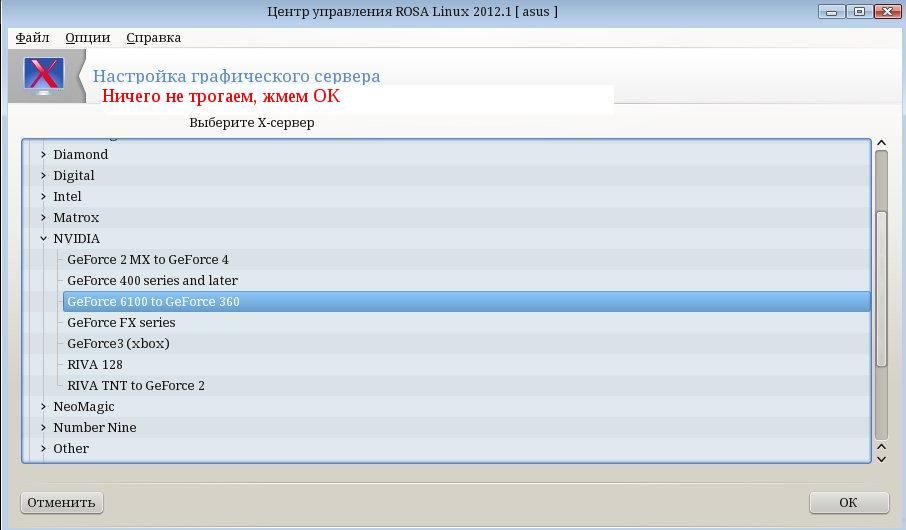Select GeForce 400 series and later
The height and width of the screenshot is (530, 906).
153,280
